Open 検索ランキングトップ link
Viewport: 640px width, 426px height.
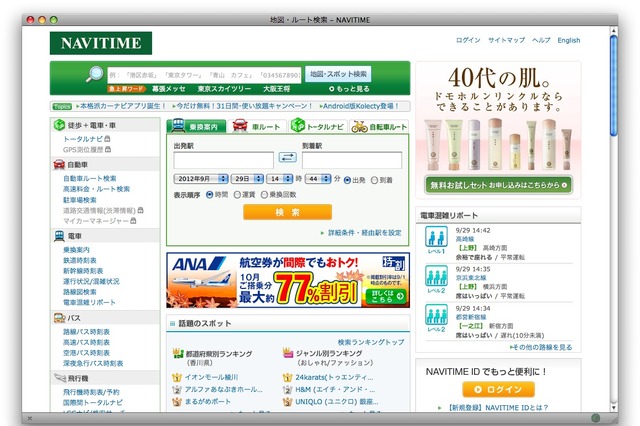pos(371,342)
